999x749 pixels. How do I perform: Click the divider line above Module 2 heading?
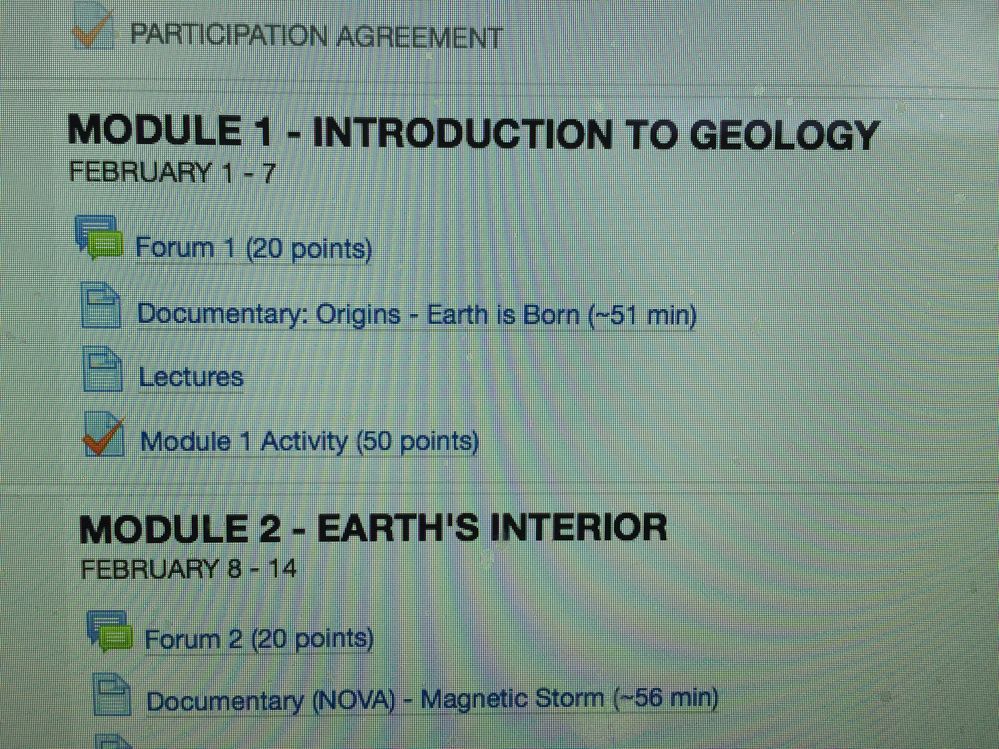click(x=500, y=491)
